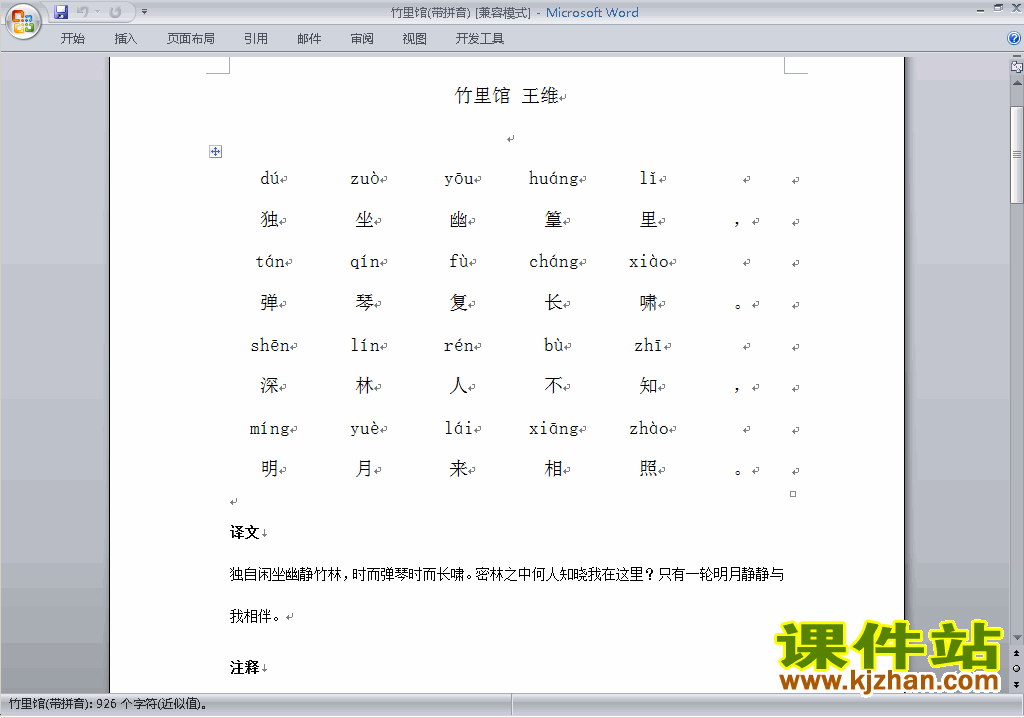Click character cell 坐
Image resolution: width=1024 pixels, height=718 pixels.
click(364, 220)
